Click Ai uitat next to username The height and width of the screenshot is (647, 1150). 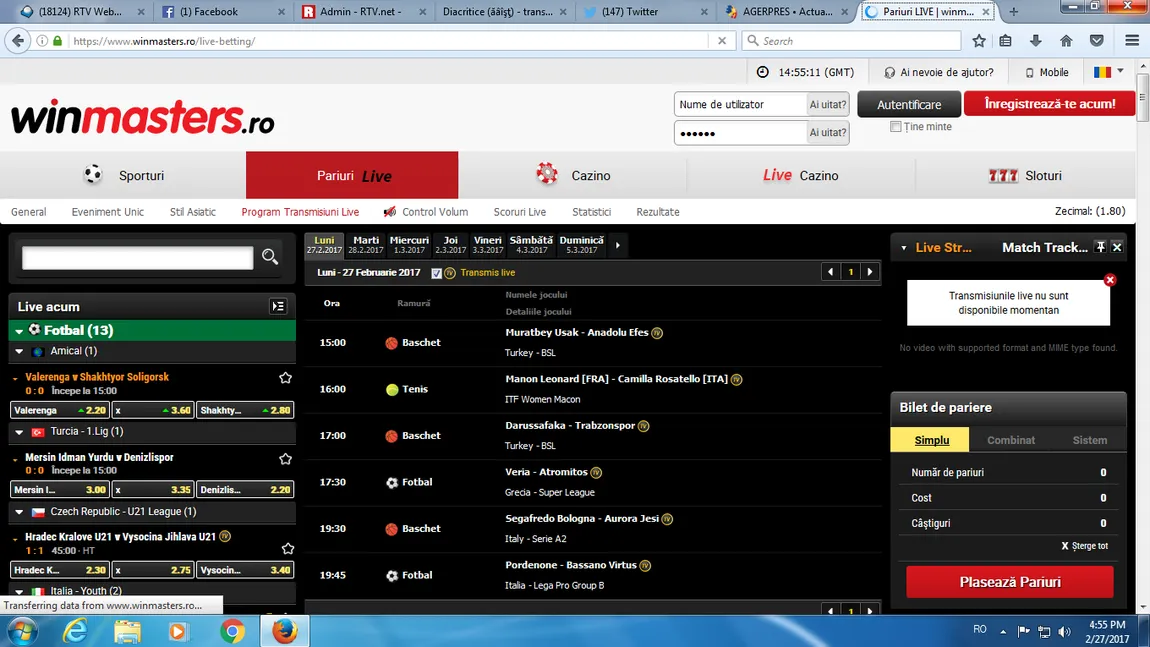828,105
